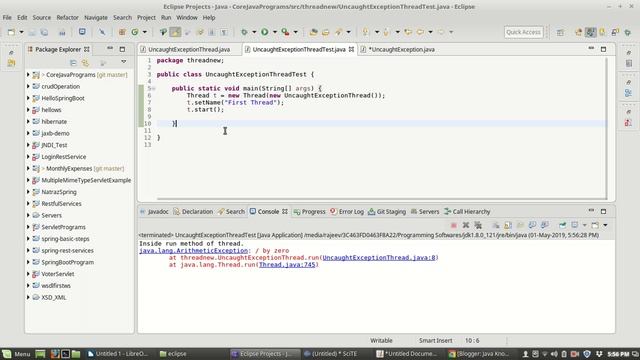Switch to LibreOffice Untitled 1 taskbar item
The image size is (640, 360).
tap(118, 354)
